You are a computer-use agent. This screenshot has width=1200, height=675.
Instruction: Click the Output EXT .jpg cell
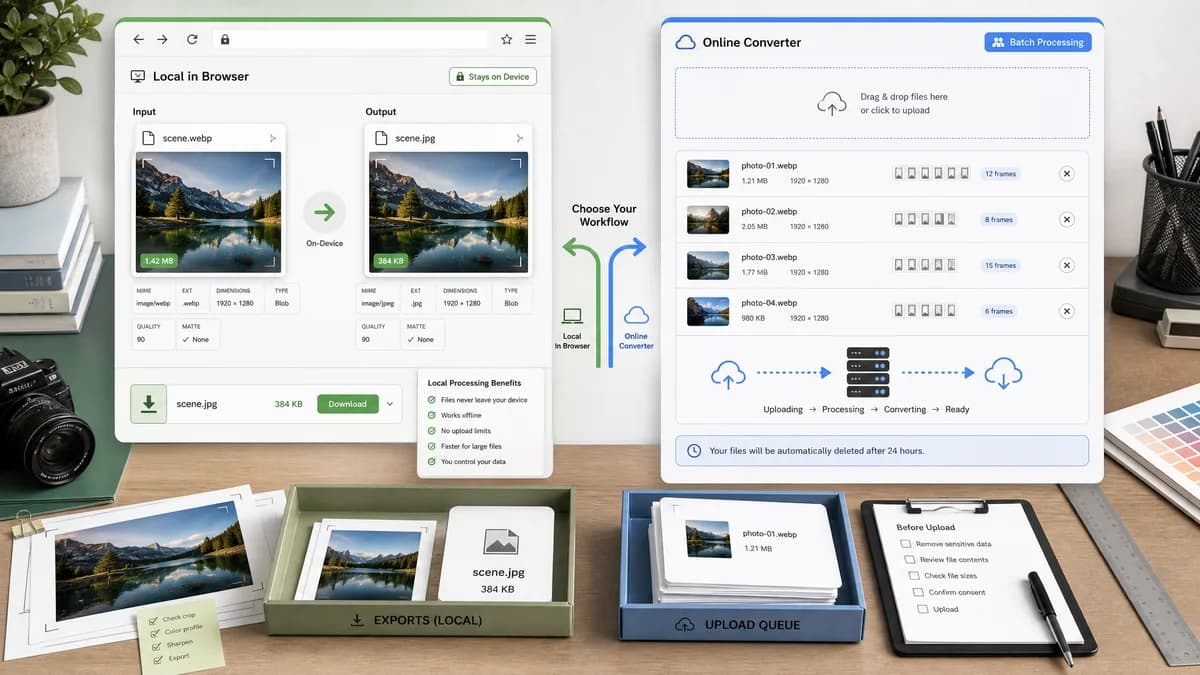pyautogui.click(x=417, y=297)
